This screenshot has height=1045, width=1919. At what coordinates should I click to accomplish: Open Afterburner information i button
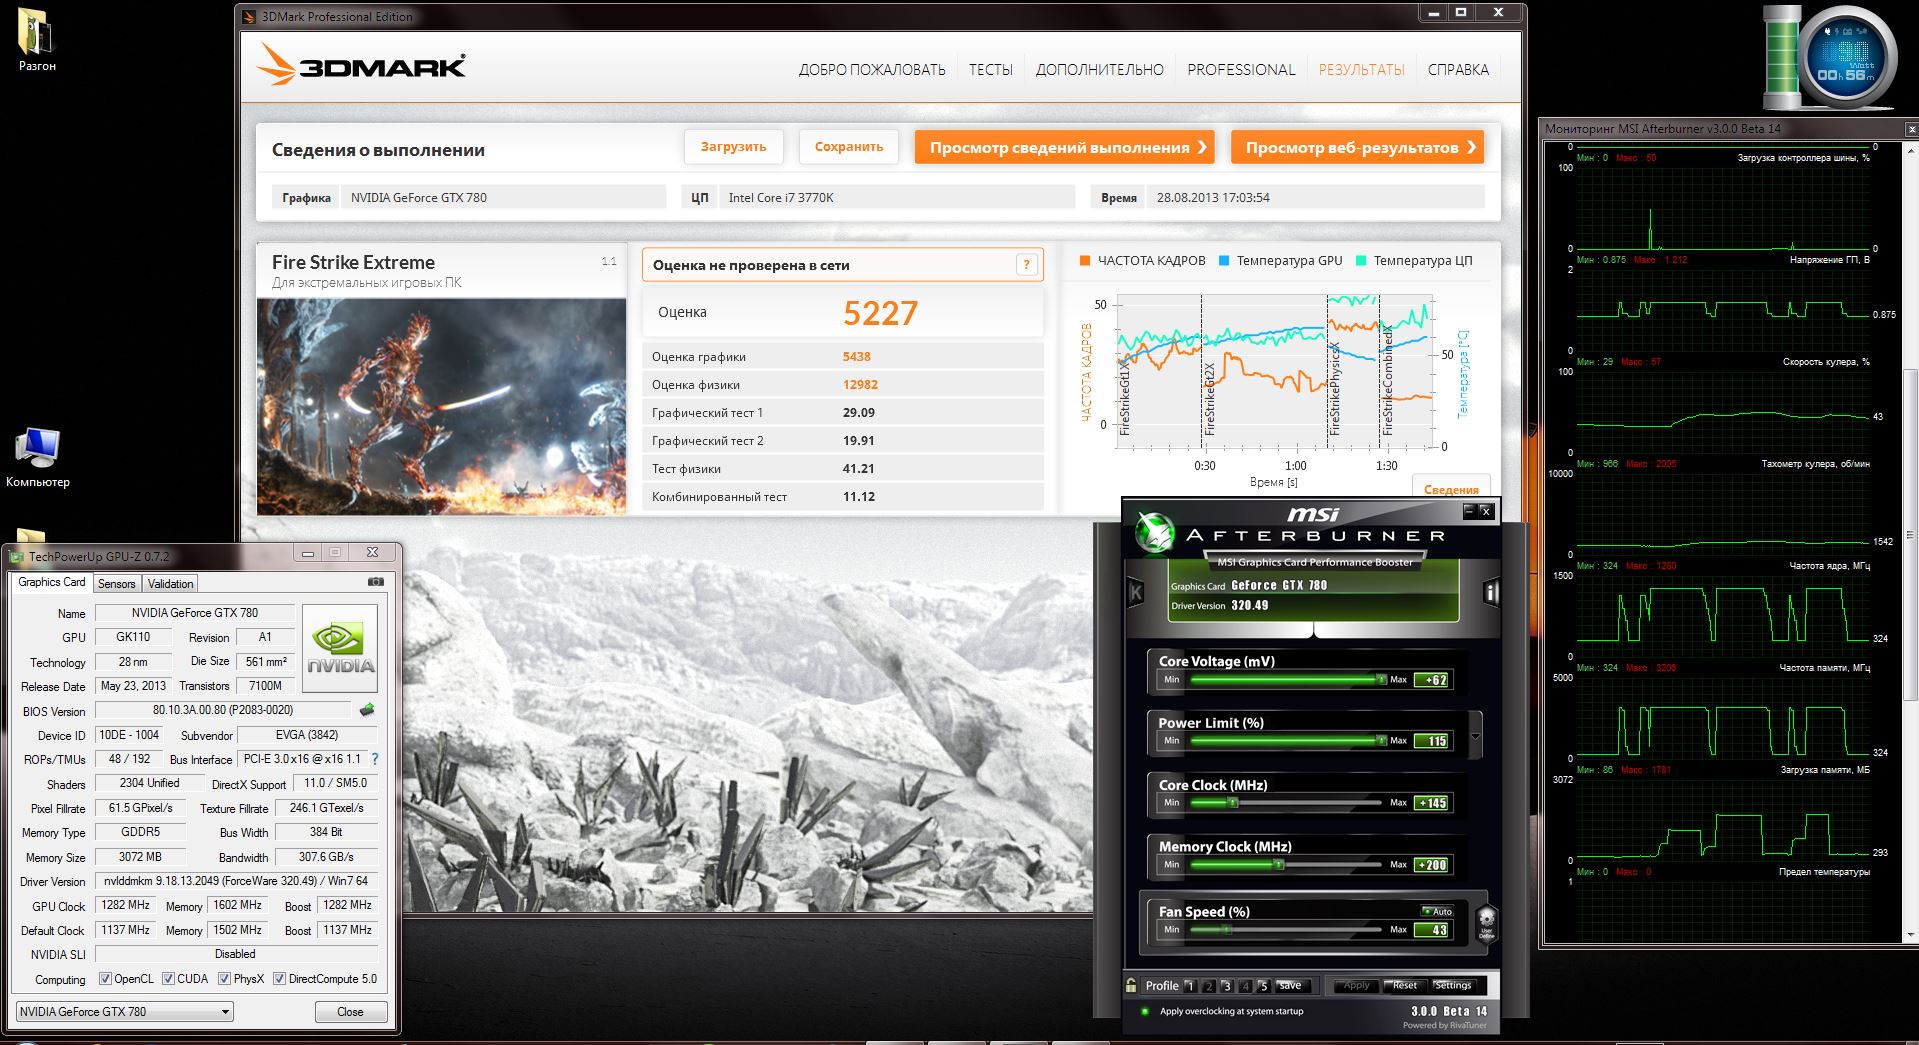1491,593
